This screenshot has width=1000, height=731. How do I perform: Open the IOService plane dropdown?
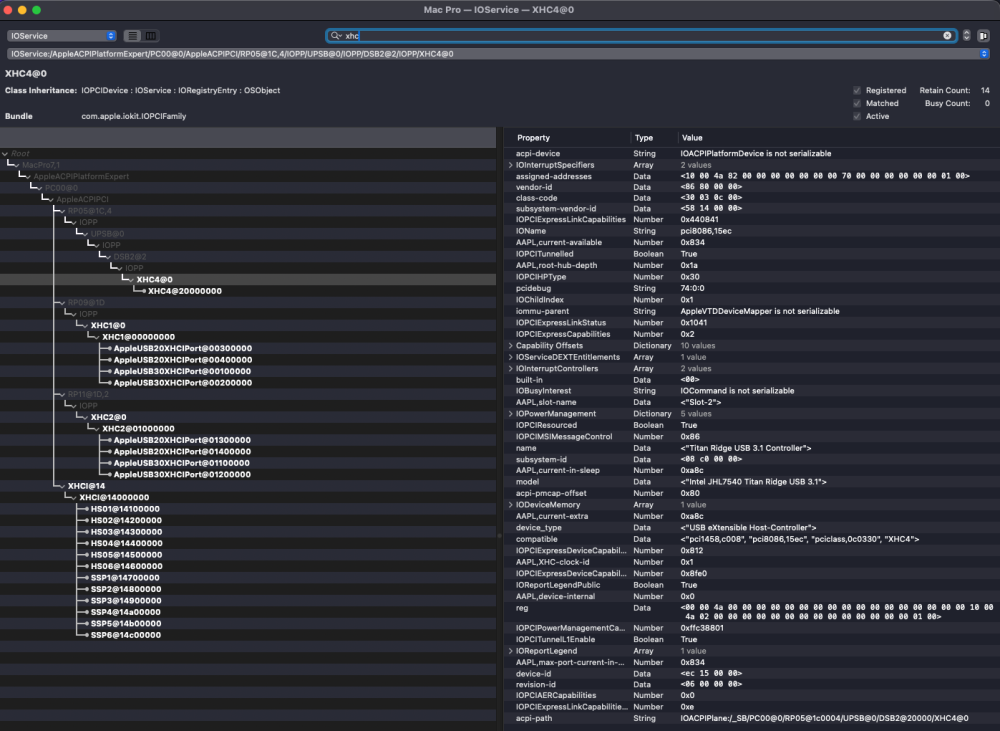click(x=62, y=36)
